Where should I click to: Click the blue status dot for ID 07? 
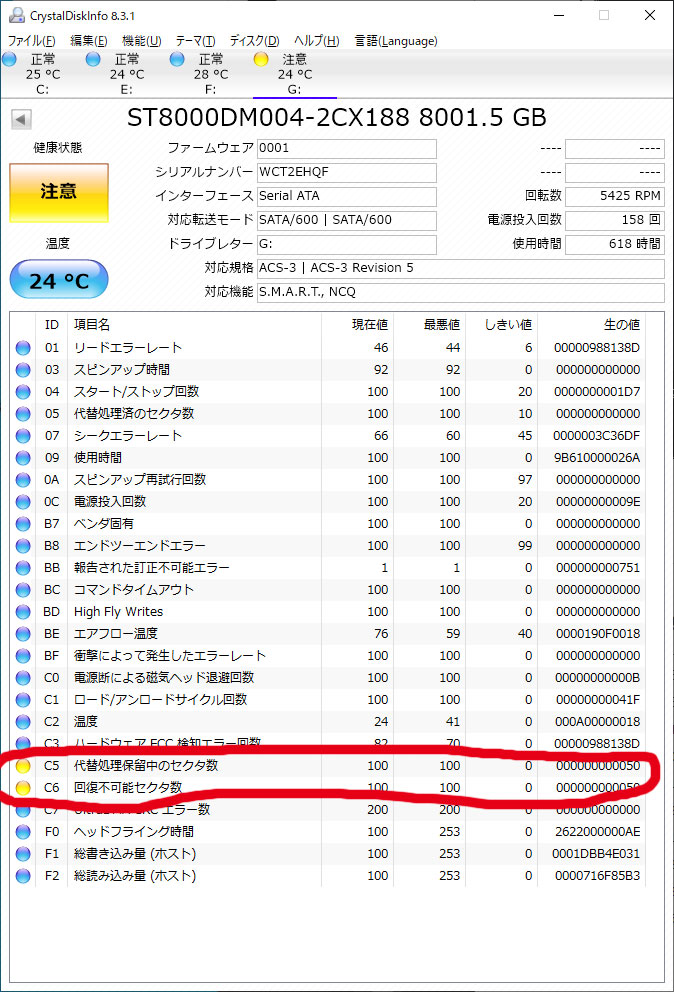click(x=23, y=436)
